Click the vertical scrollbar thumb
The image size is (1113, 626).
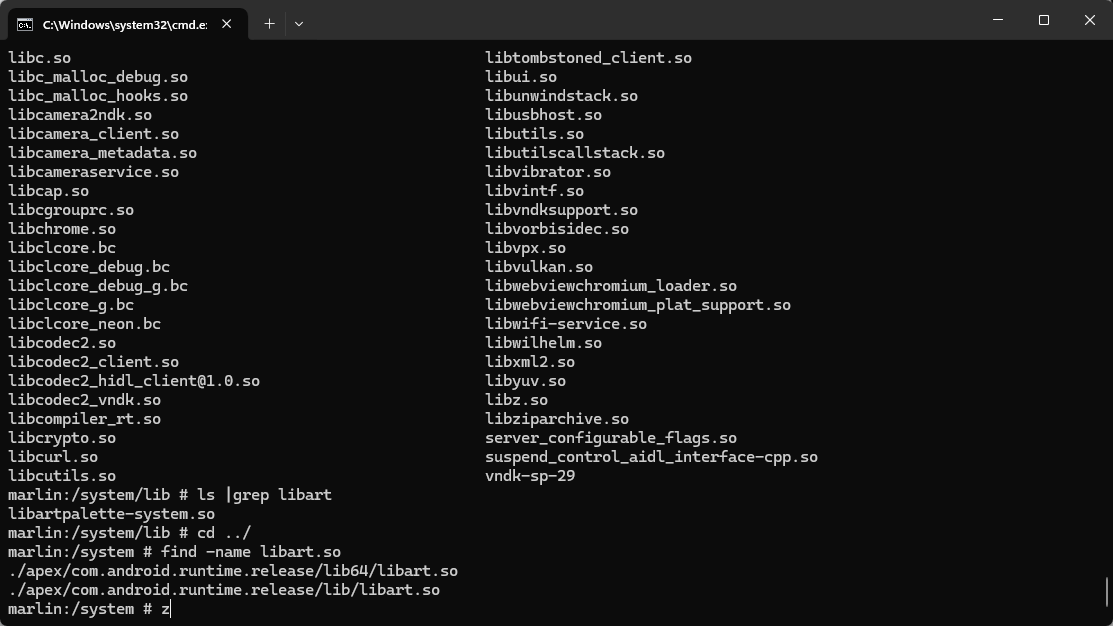tap(1106, 591)
